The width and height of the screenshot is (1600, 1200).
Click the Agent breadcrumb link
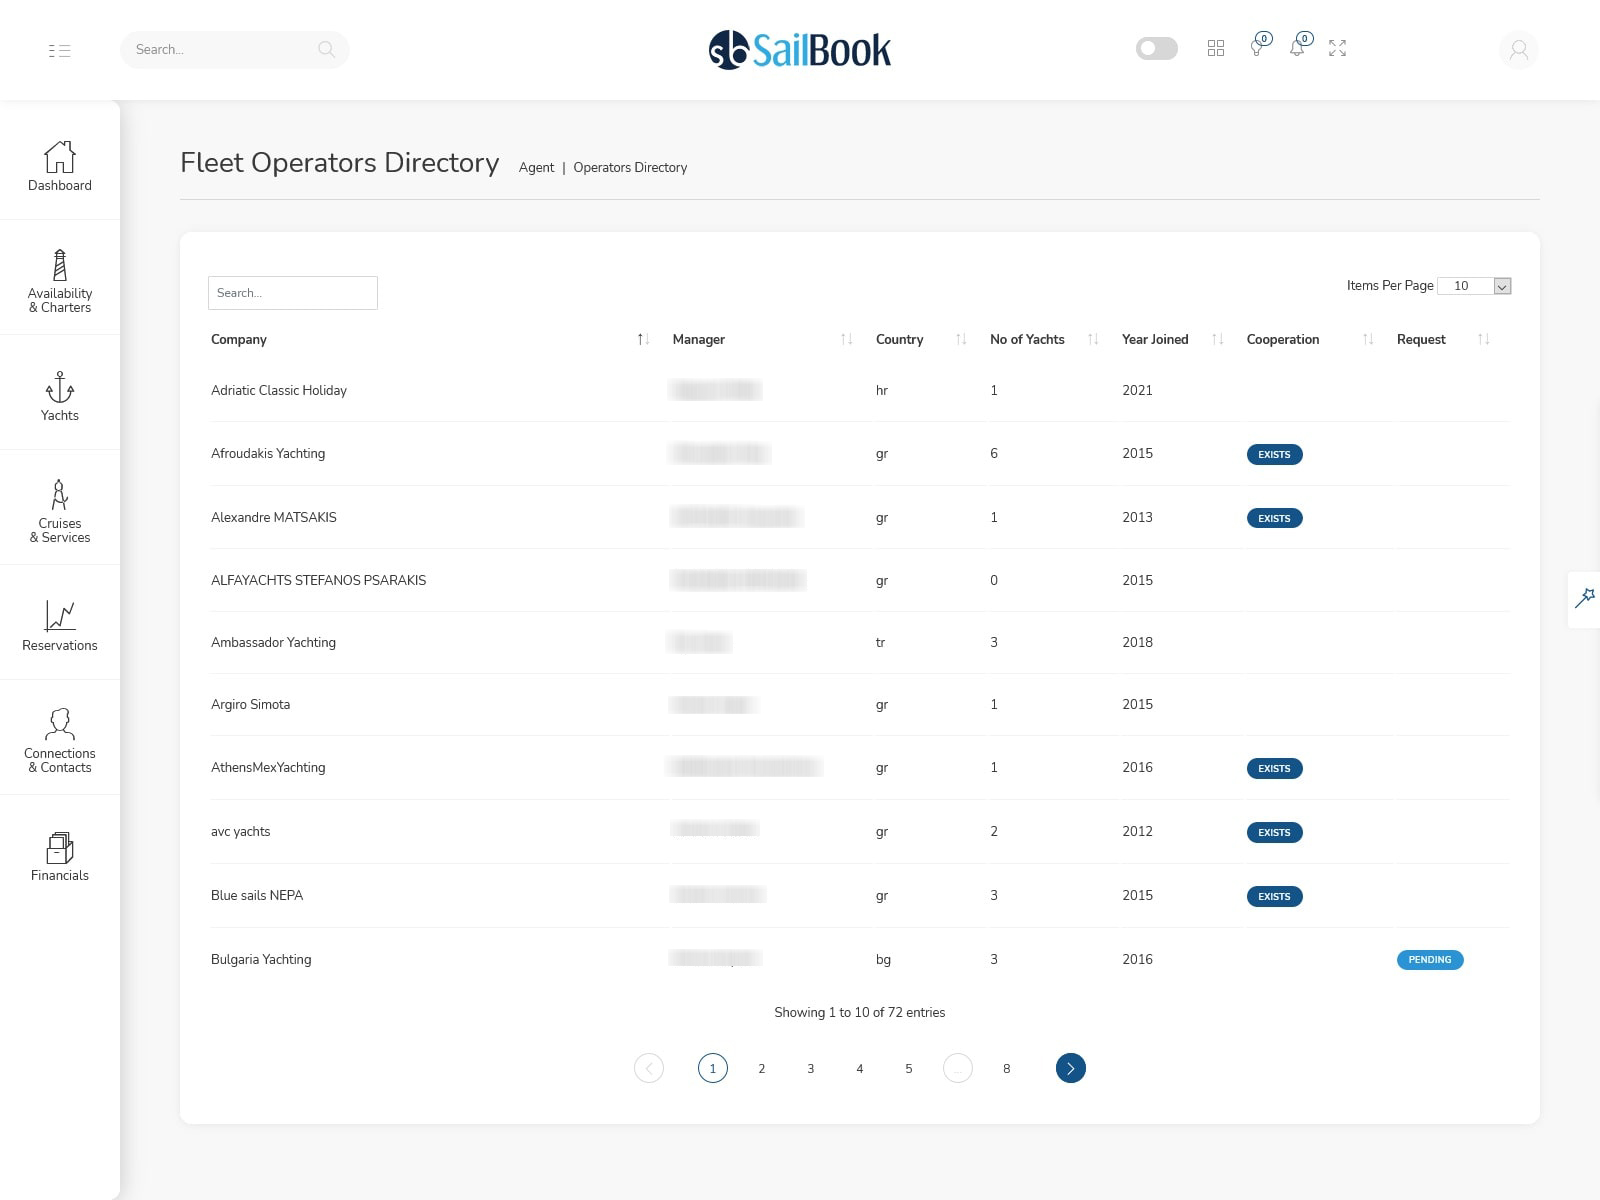click(536, 168)
